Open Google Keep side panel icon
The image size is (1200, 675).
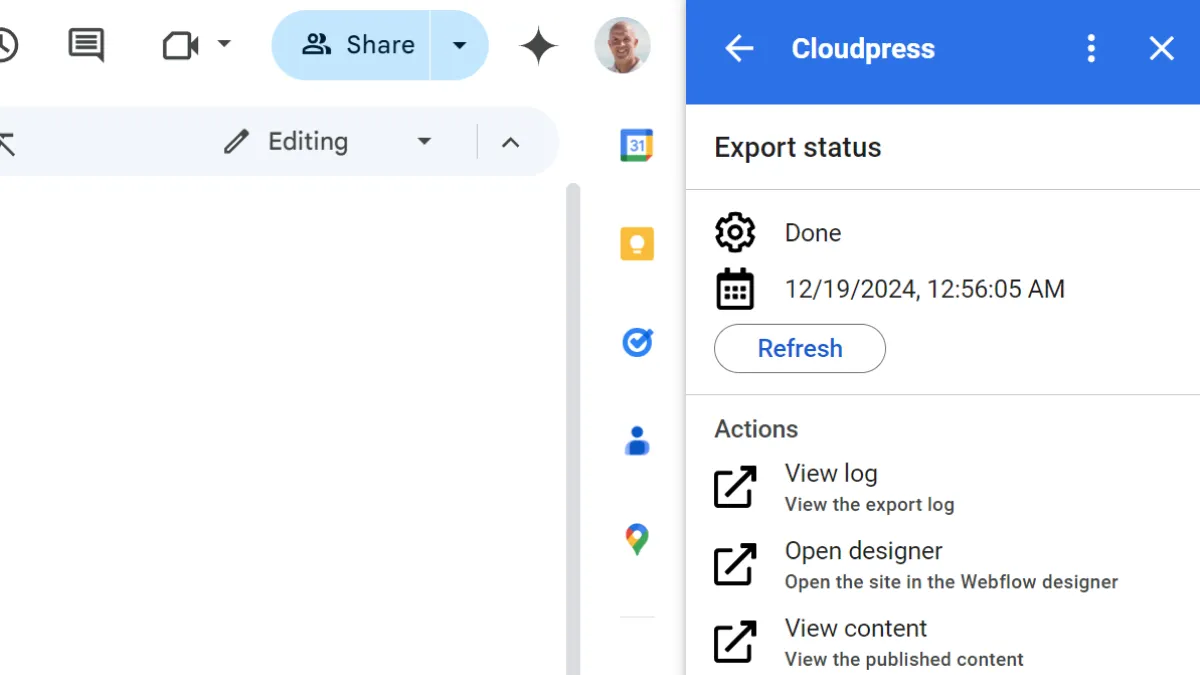[x=637, y=244]
